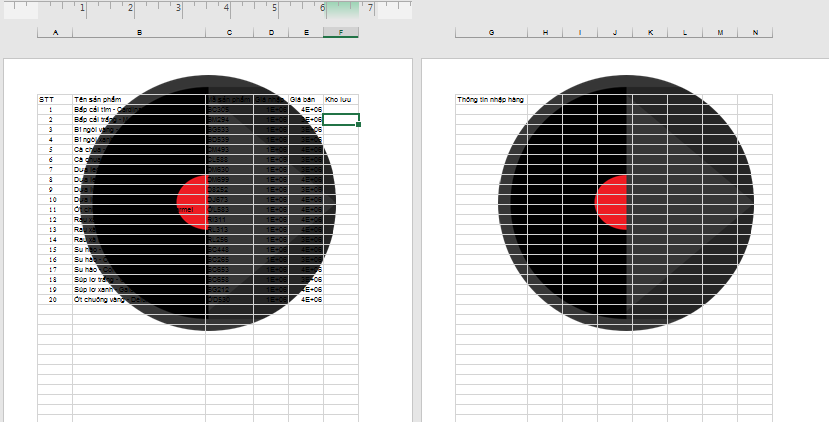Click STT cell with number 20
829x422 pixels.
pos(55,300)
